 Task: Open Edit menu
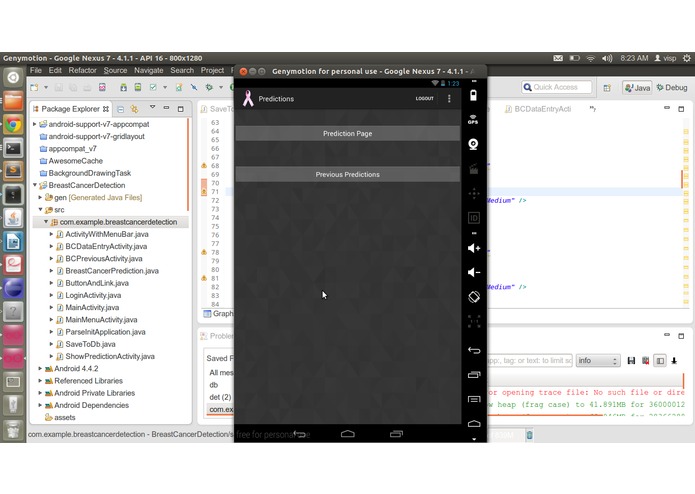tap(55, 70)
